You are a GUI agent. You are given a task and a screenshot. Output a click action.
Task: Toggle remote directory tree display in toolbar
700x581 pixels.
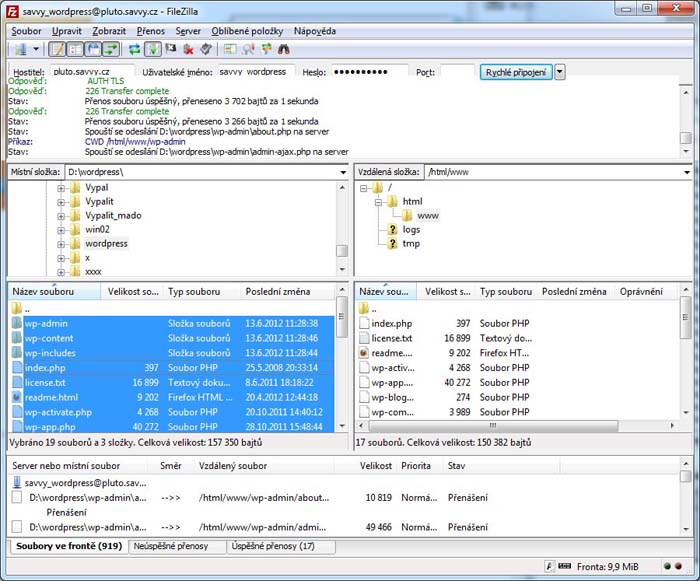(93, 49)
